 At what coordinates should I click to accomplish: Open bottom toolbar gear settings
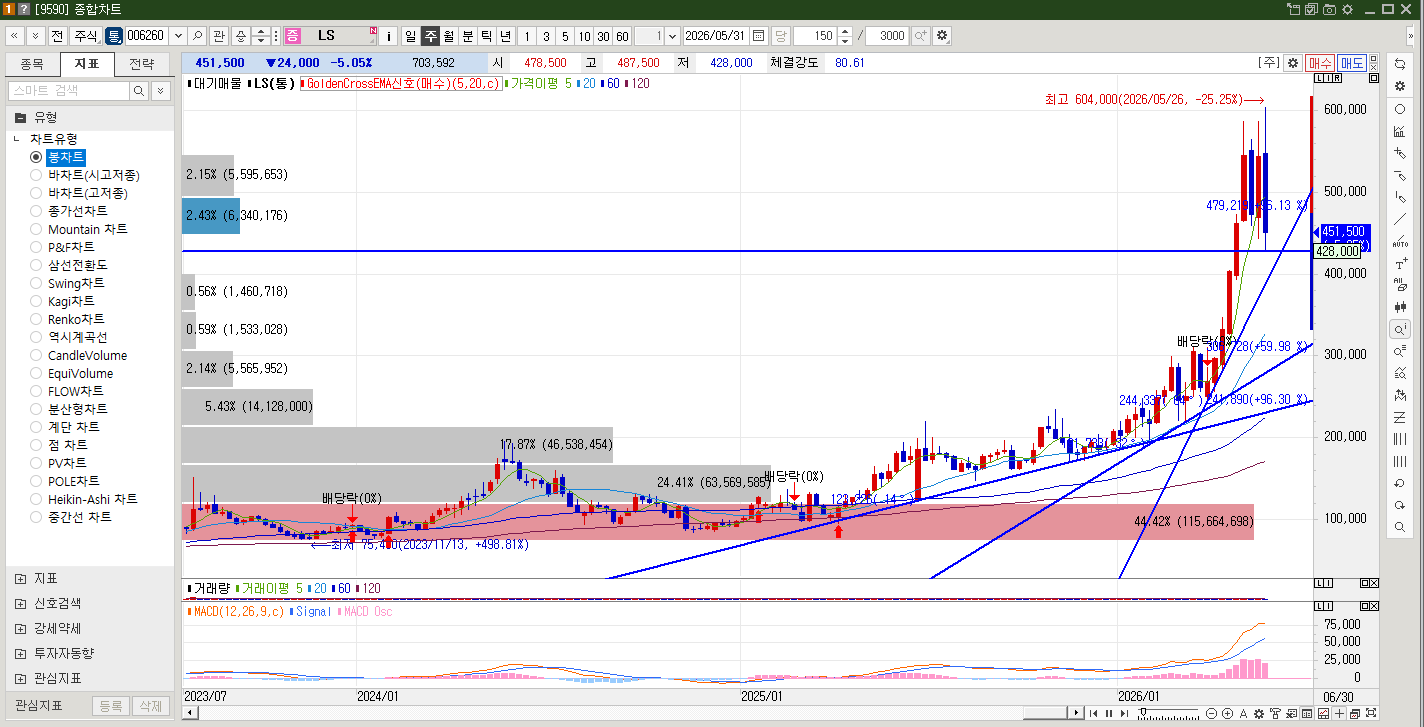(x=1259, y=714)
